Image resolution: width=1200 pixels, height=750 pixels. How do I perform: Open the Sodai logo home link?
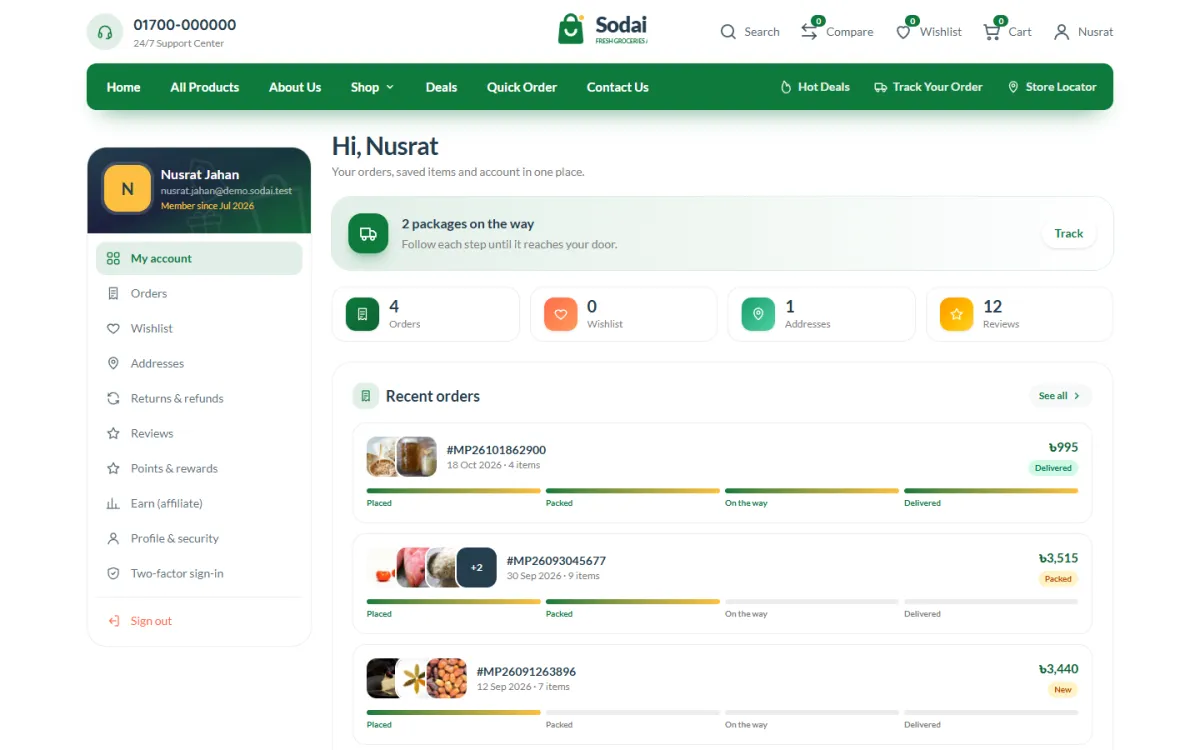tap(603, 29)
